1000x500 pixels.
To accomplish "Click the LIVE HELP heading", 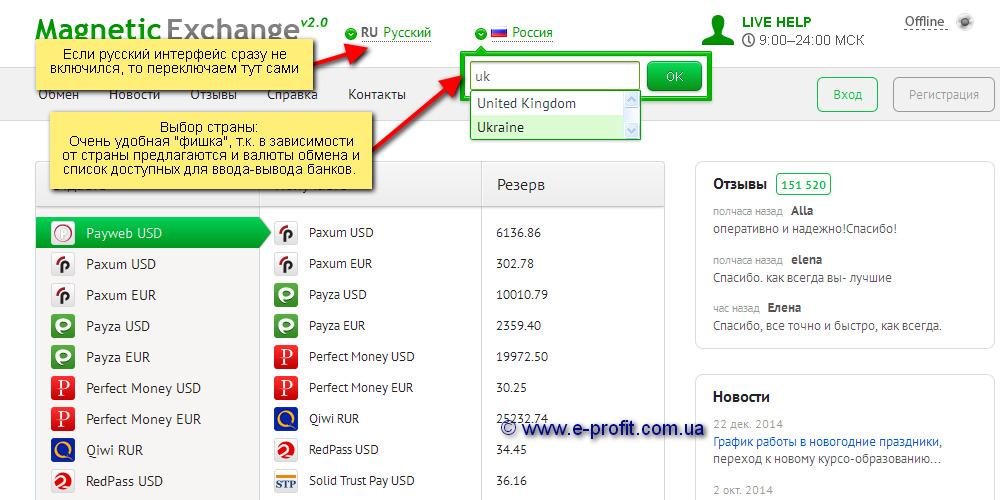I will (777, 22).
